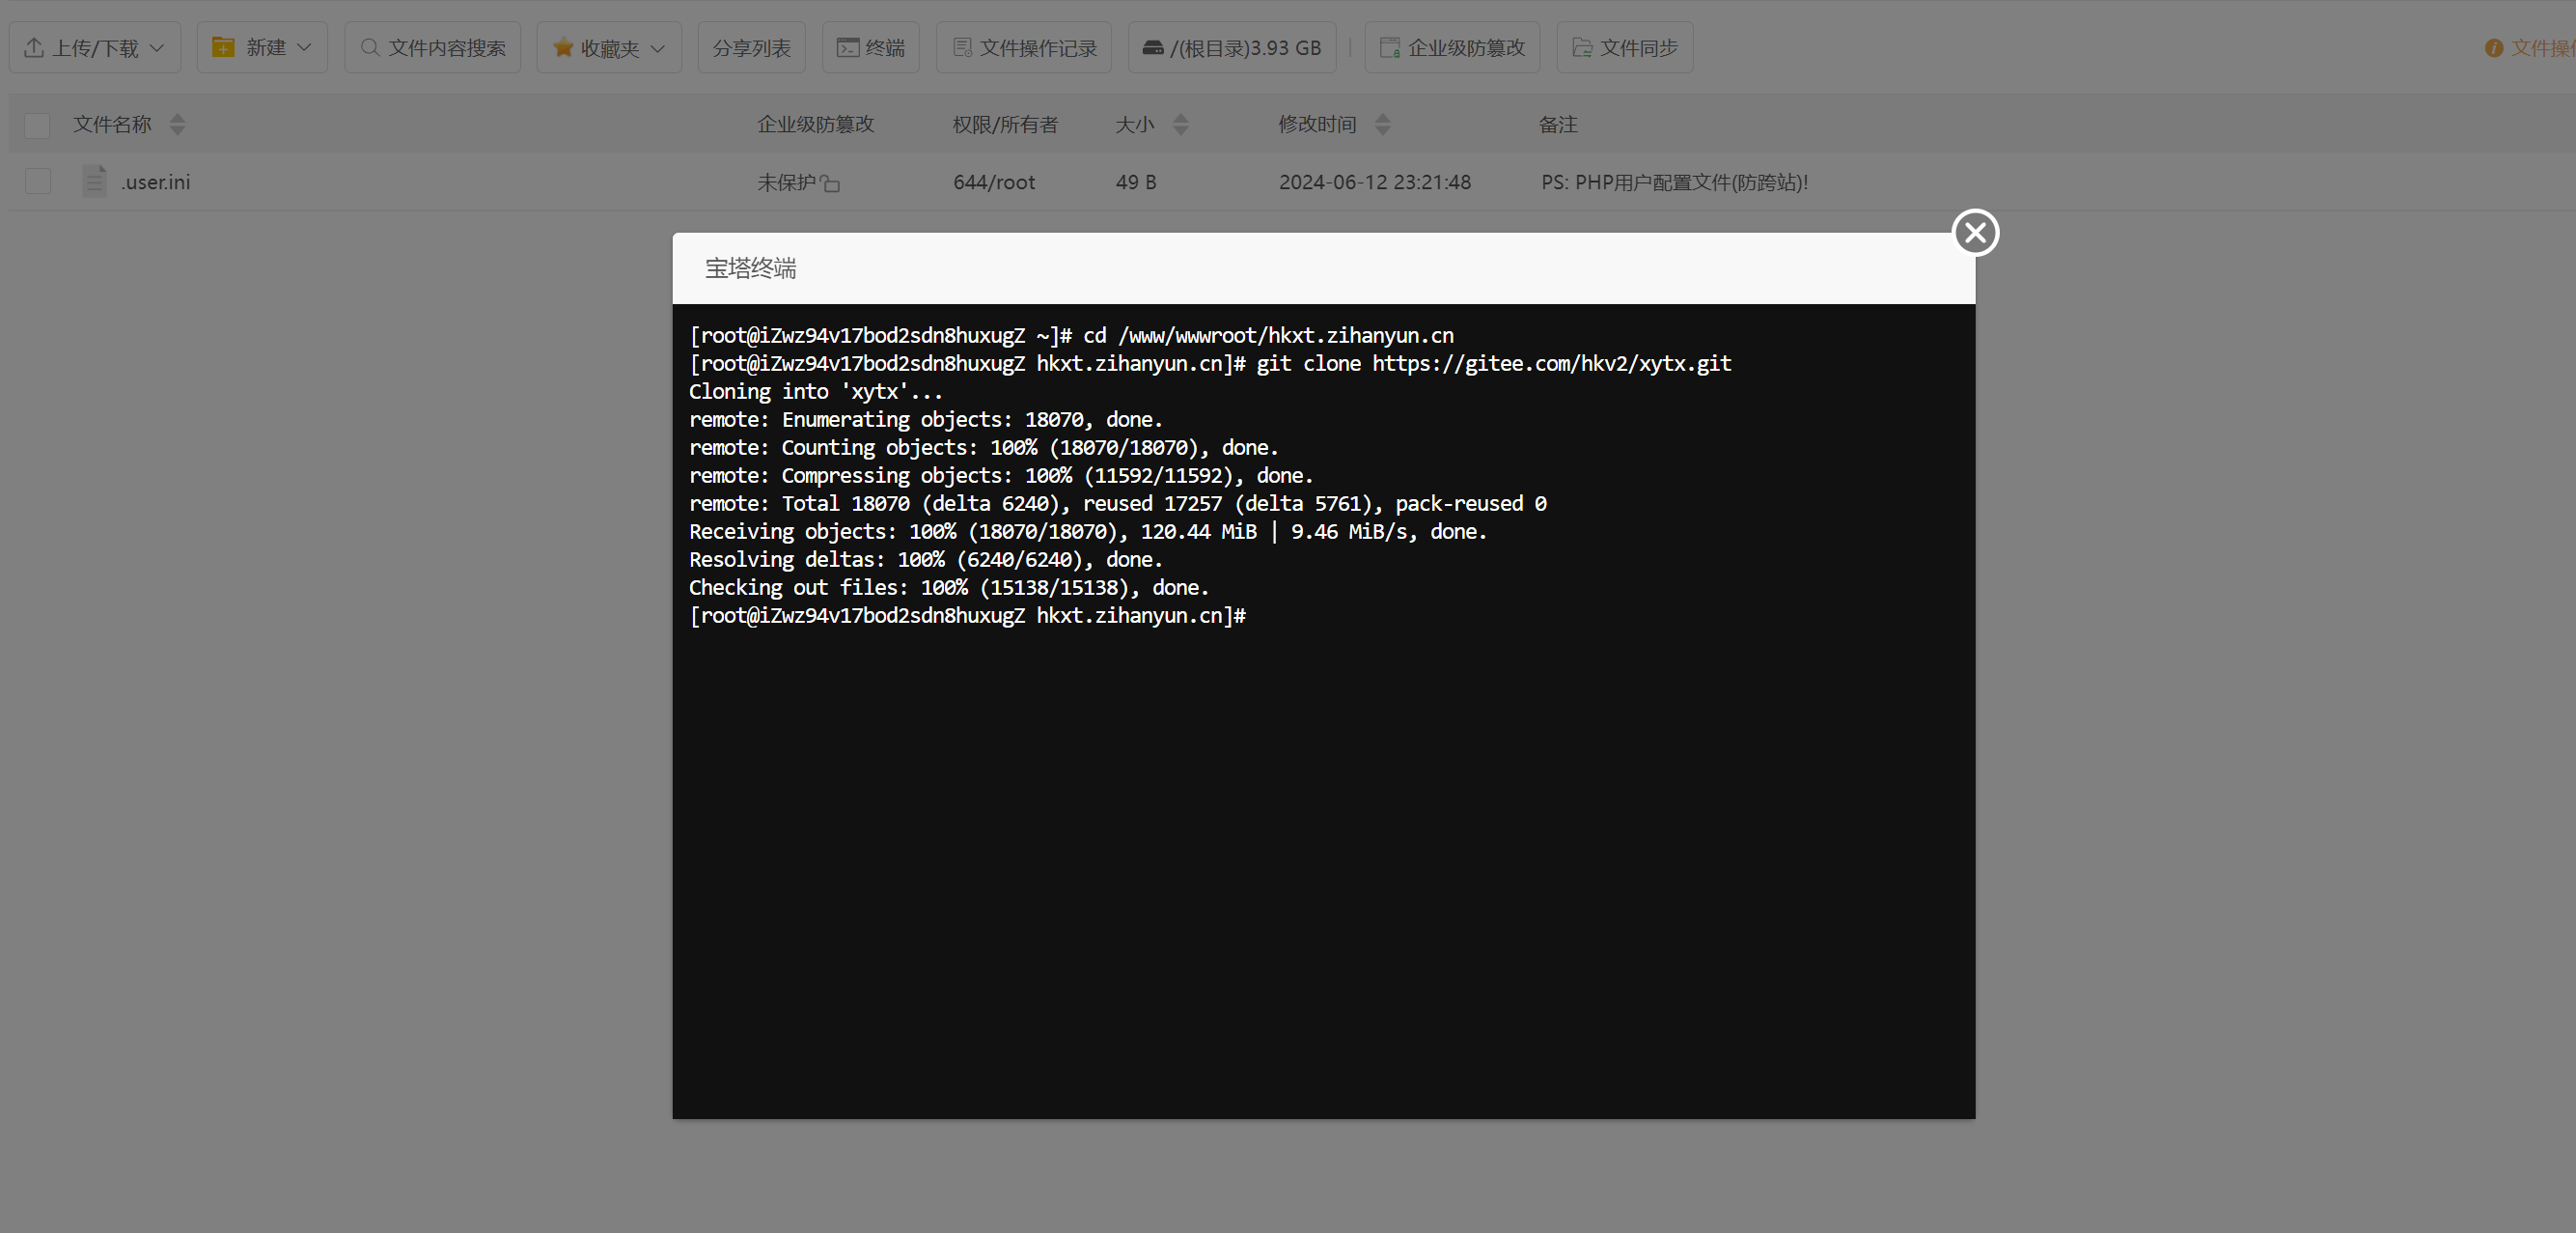Click the 49 B size cell
This screenshot has width=2576, height=1233.
(x=1136, y=182)
